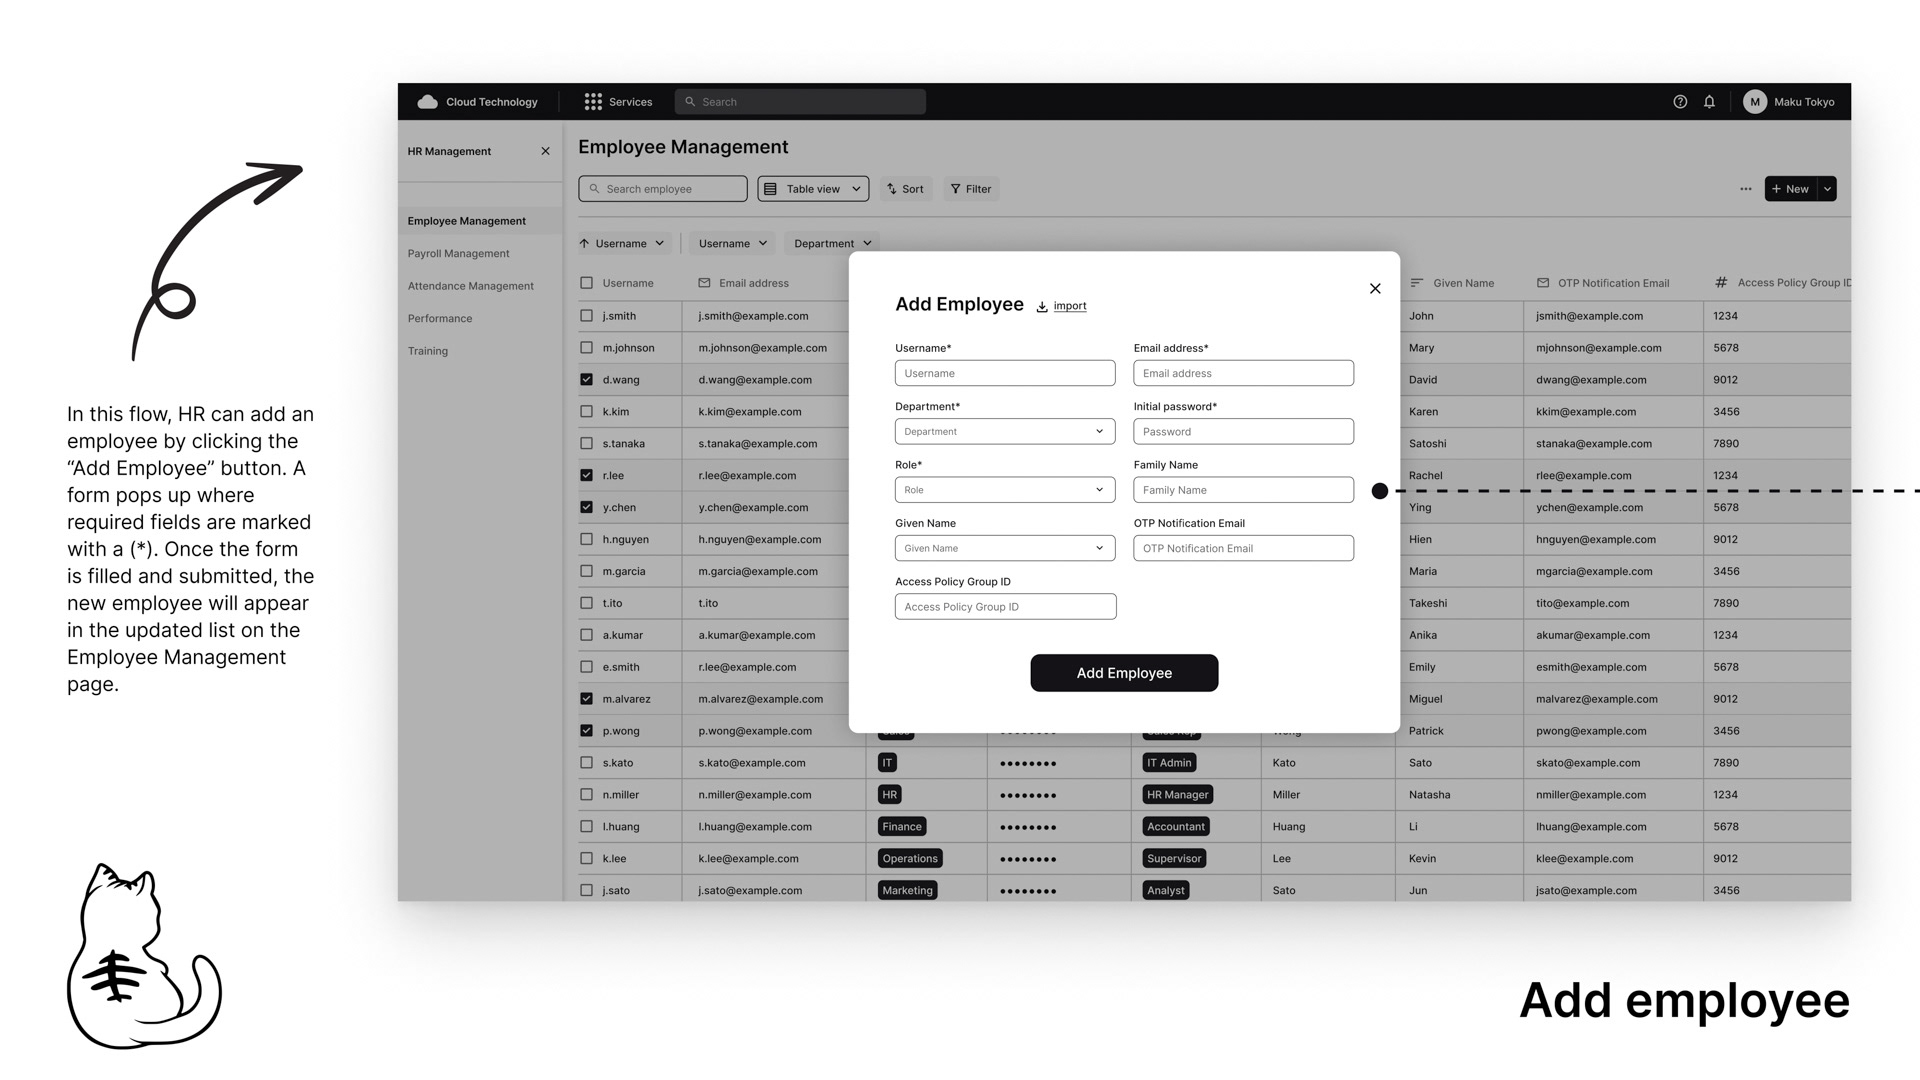The height and width of the screenshot is (1080, 1920).
Task: Click the Cloud Technology logo
Action: coord(428,102)
